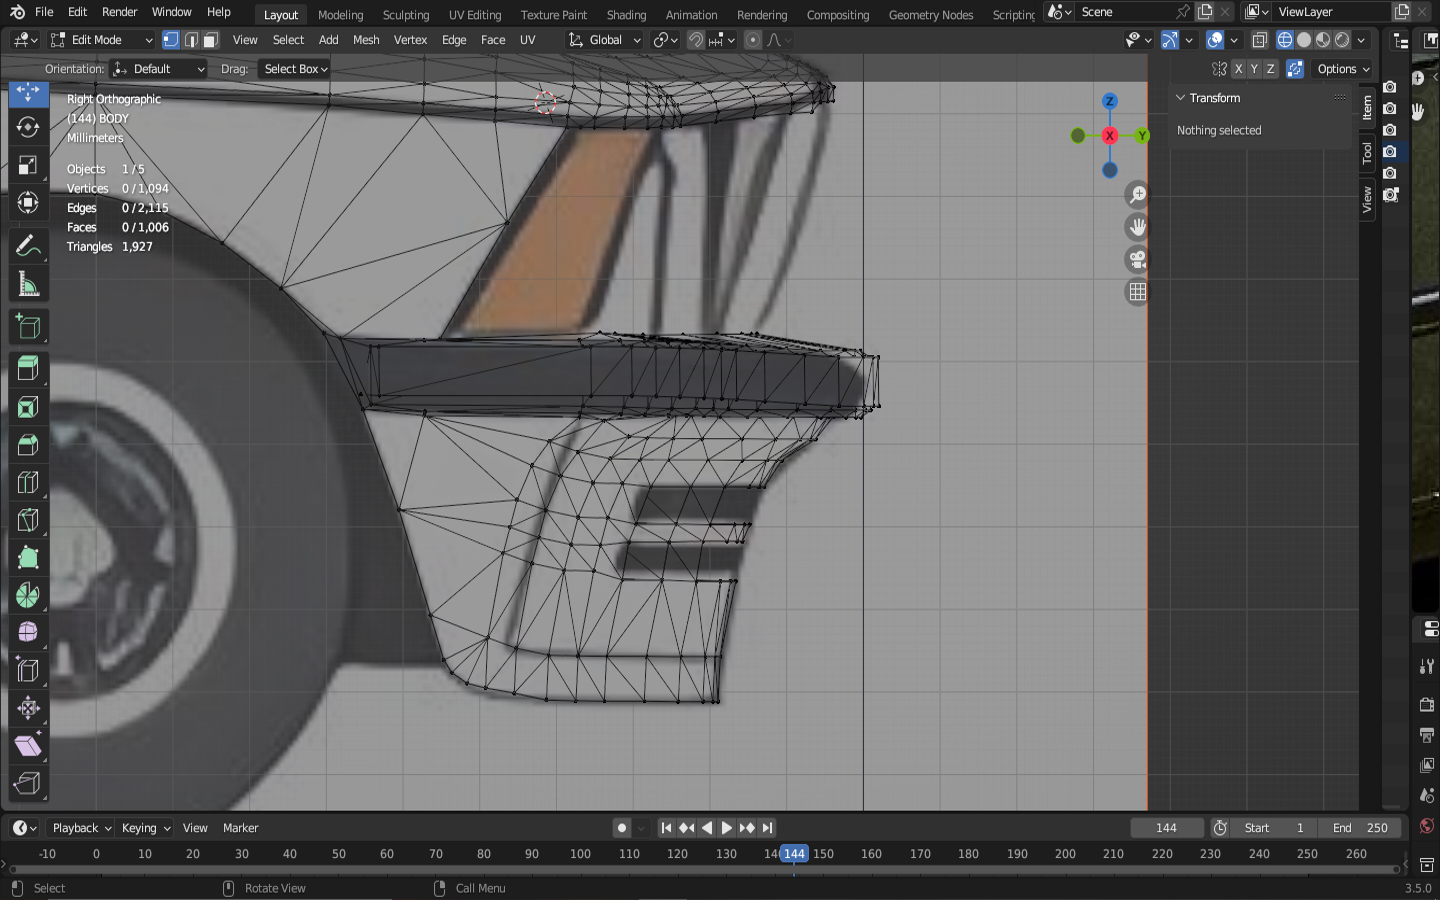Image resolution: width=1440 pixels, height=900 pixels.
Task: Select the Extrude Region tool
Action: 28,368
